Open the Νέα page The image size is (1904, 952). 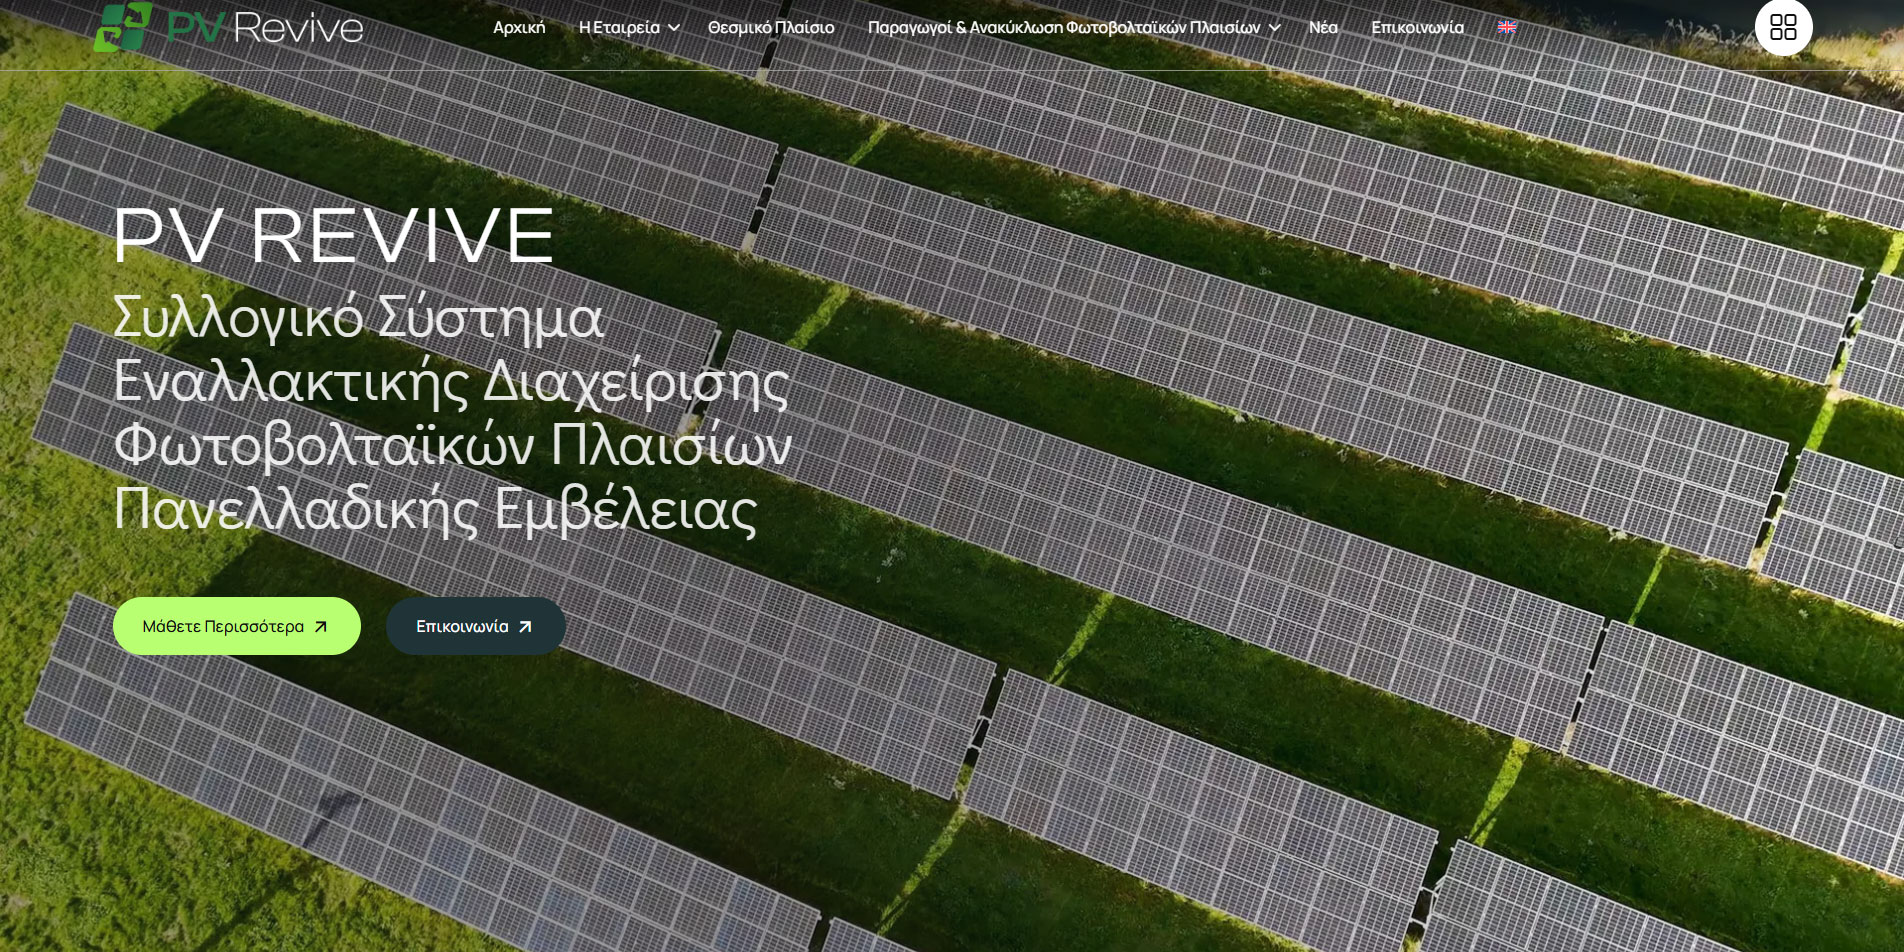pos(1323,27)
